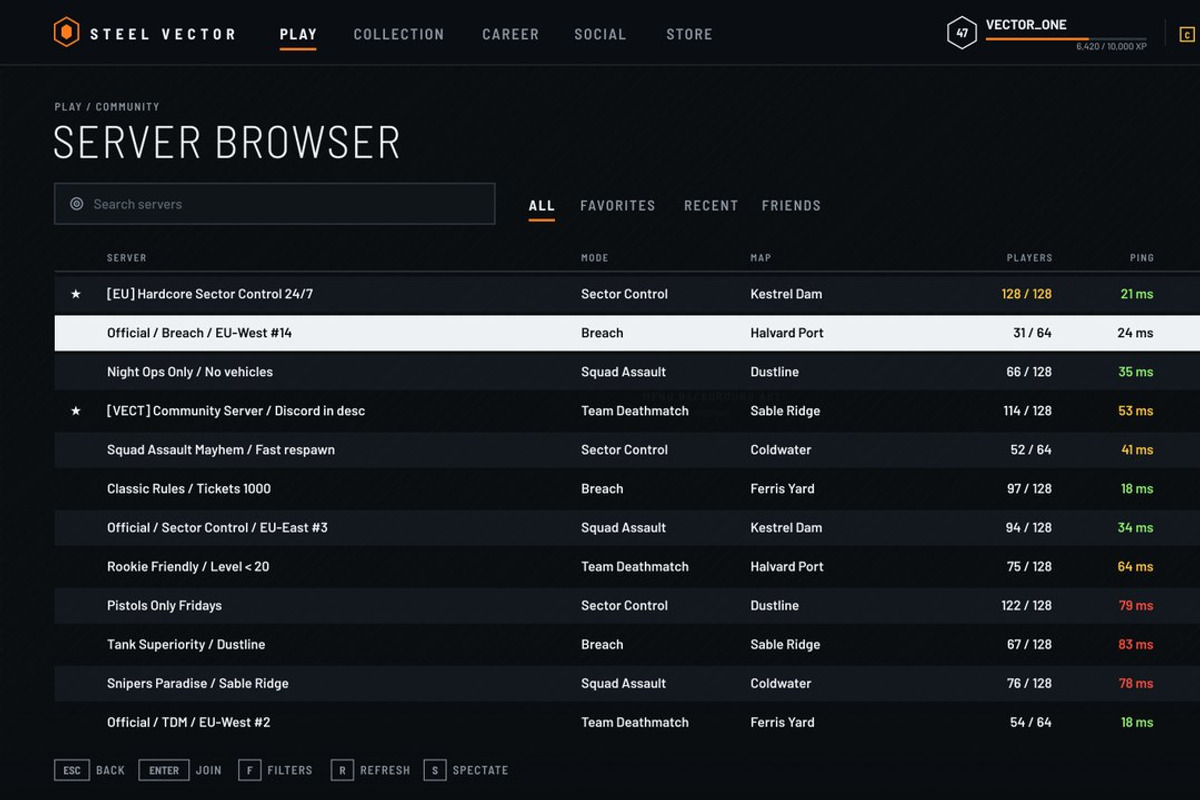Focus the Search servers input field
The image size is (1200, 800).
(275, 204)
